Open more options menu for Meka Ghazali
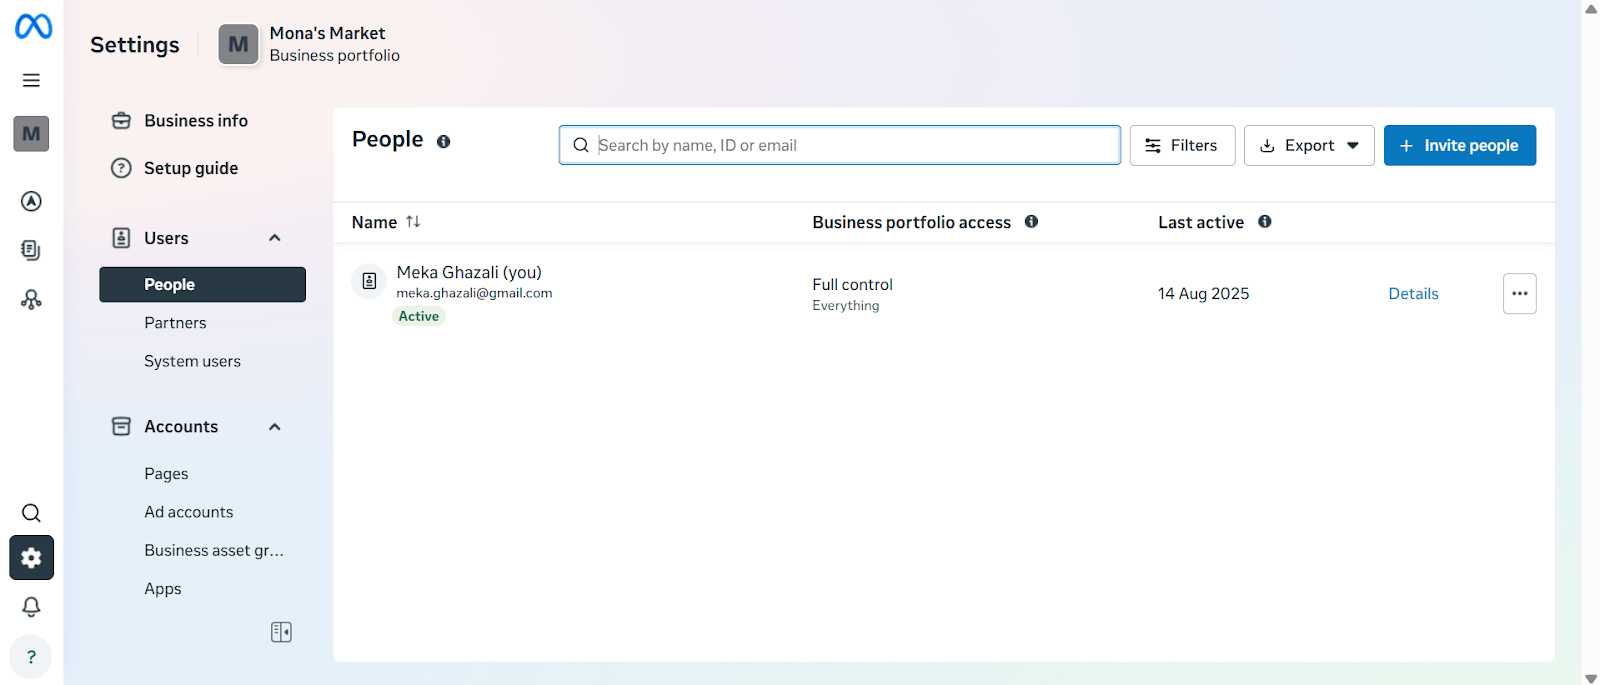This screenshot has width=1600, height=685. (x=1519, y=294)
